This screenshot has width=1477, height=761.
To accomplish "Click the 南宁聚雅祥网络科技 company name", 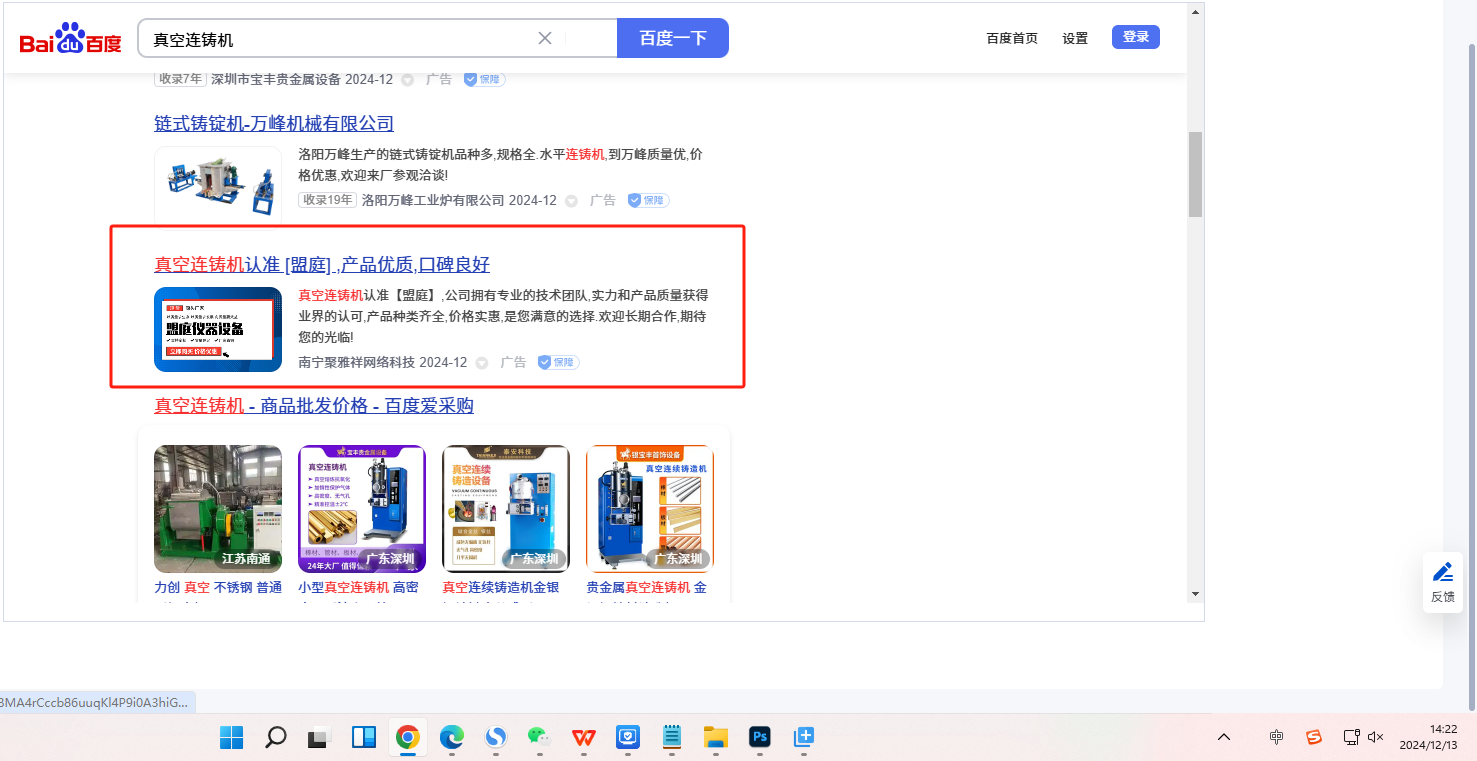I will (x=356, y=362).
